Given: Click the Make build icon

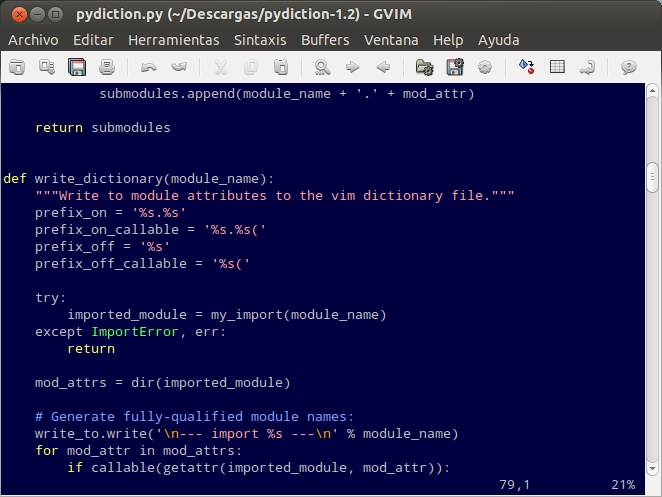Looking at the screenshot, I should 526,67.
